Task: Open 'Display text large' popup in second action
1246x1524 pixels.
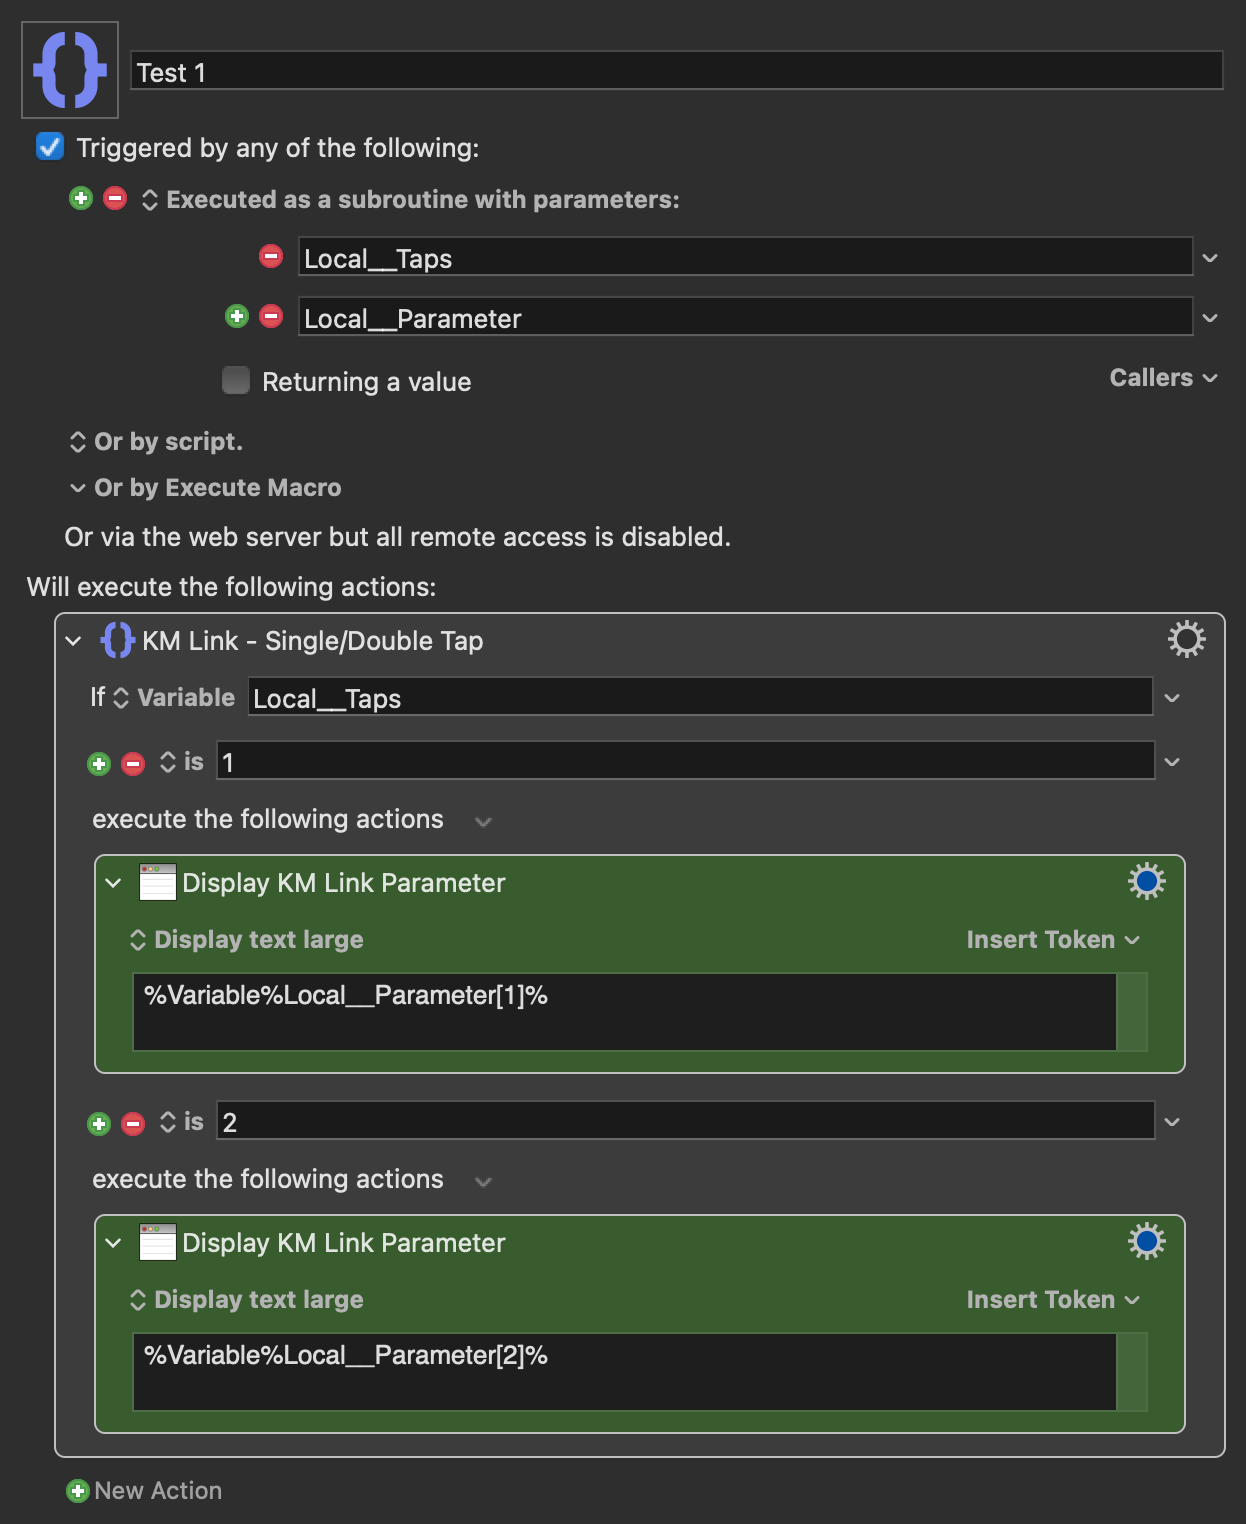Action: (x=247, y=1300)
